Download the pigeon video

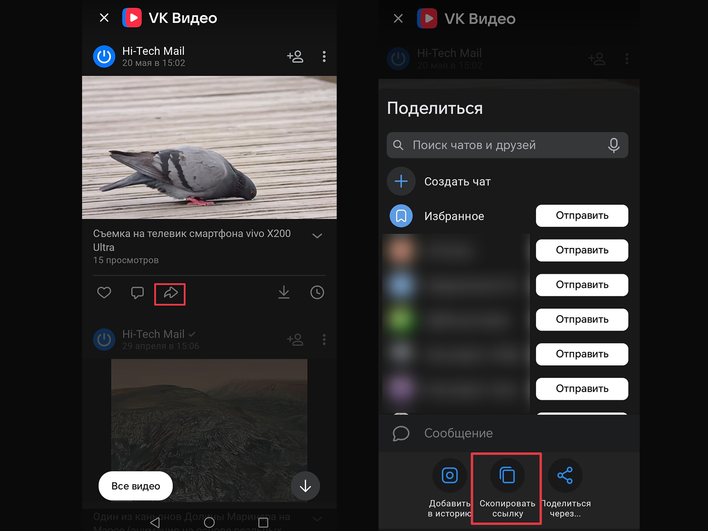[x=284, y=293]
